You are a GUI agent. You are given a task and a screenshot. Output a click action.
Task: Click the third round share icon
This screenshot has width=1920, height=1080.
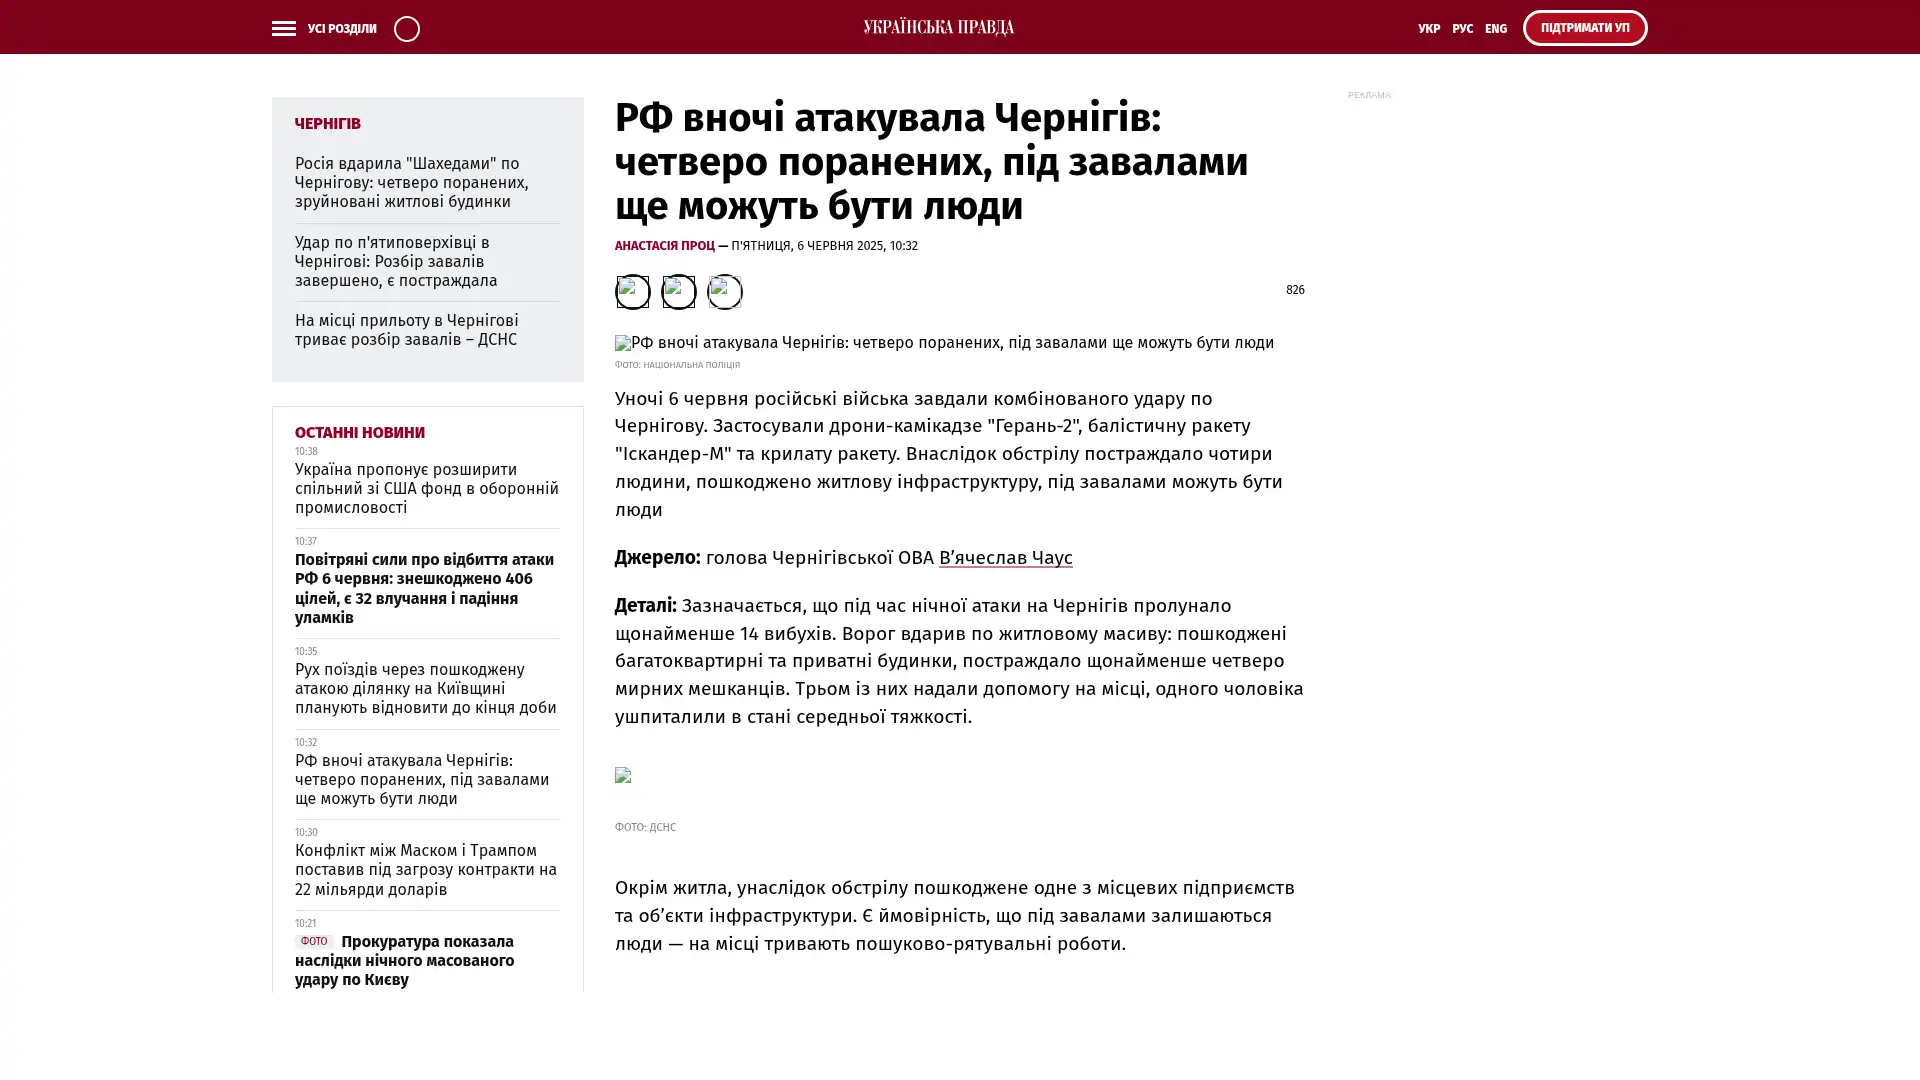click(x=724, y=291)
